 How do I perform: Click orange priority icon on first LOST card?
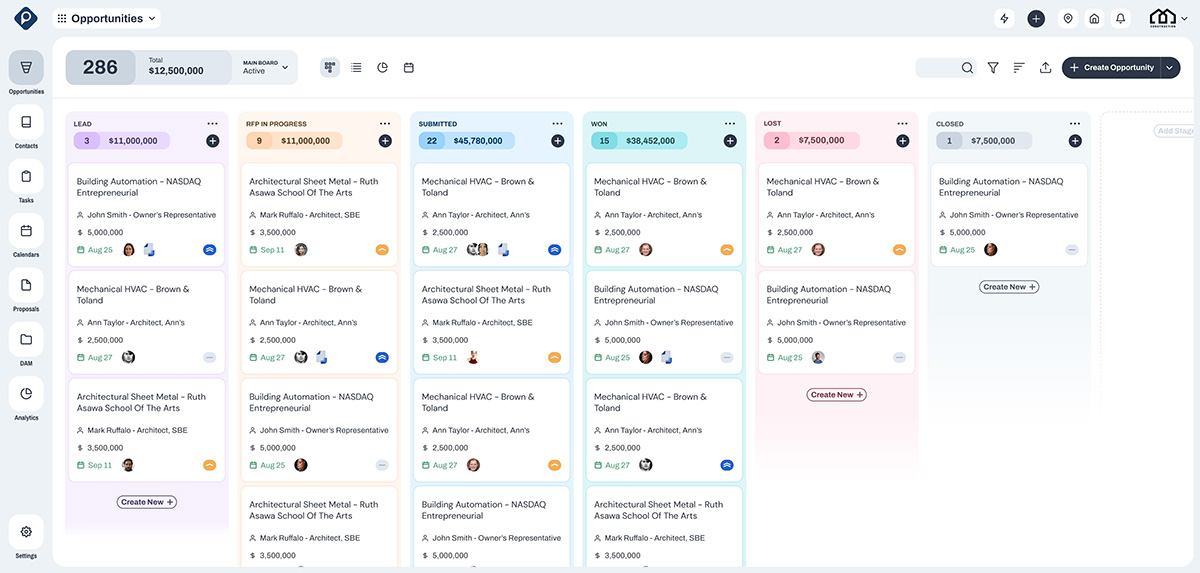point(899,250)
